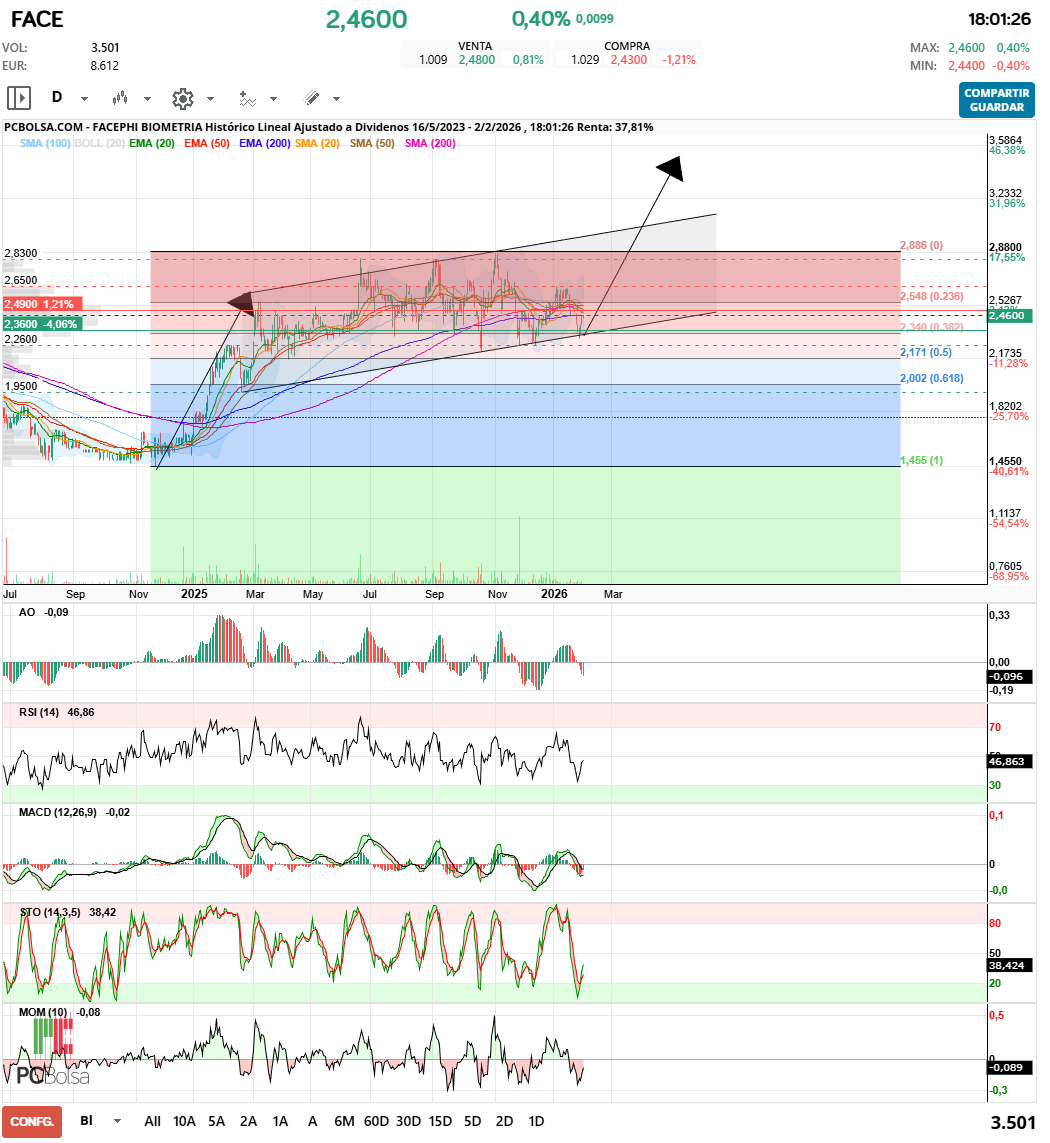Toggle the left side panel icon
1050x1143 pixels.
(18, 97)
